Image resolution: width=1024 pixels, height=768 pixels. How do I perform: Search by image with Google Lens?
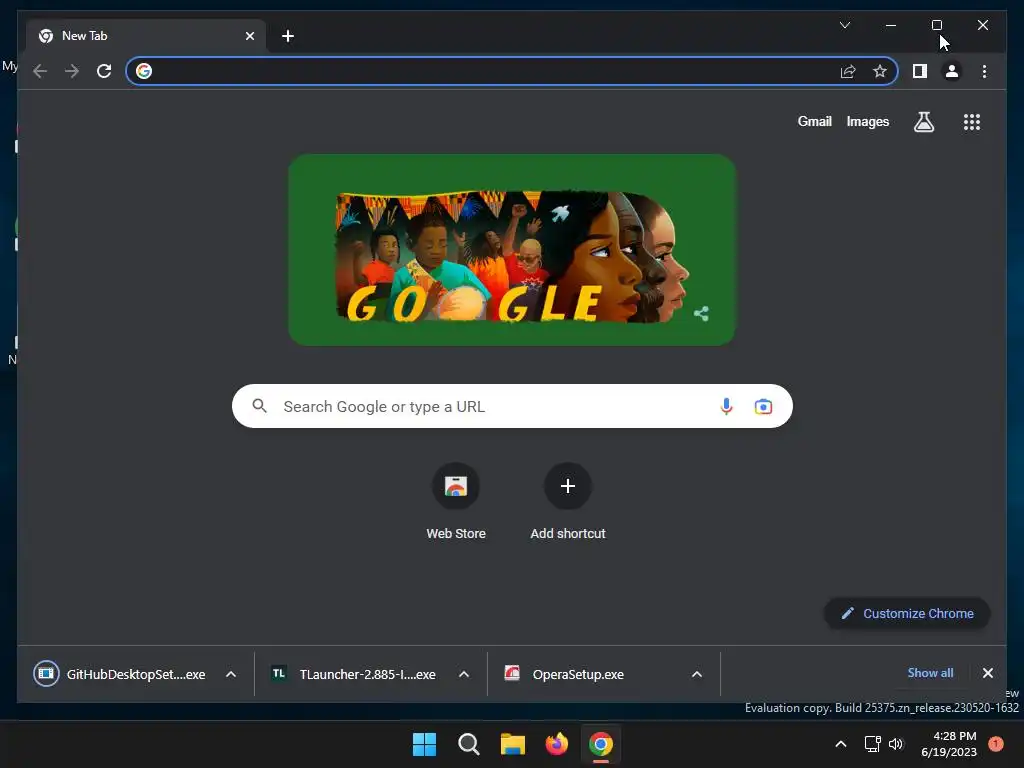point(763,406)
